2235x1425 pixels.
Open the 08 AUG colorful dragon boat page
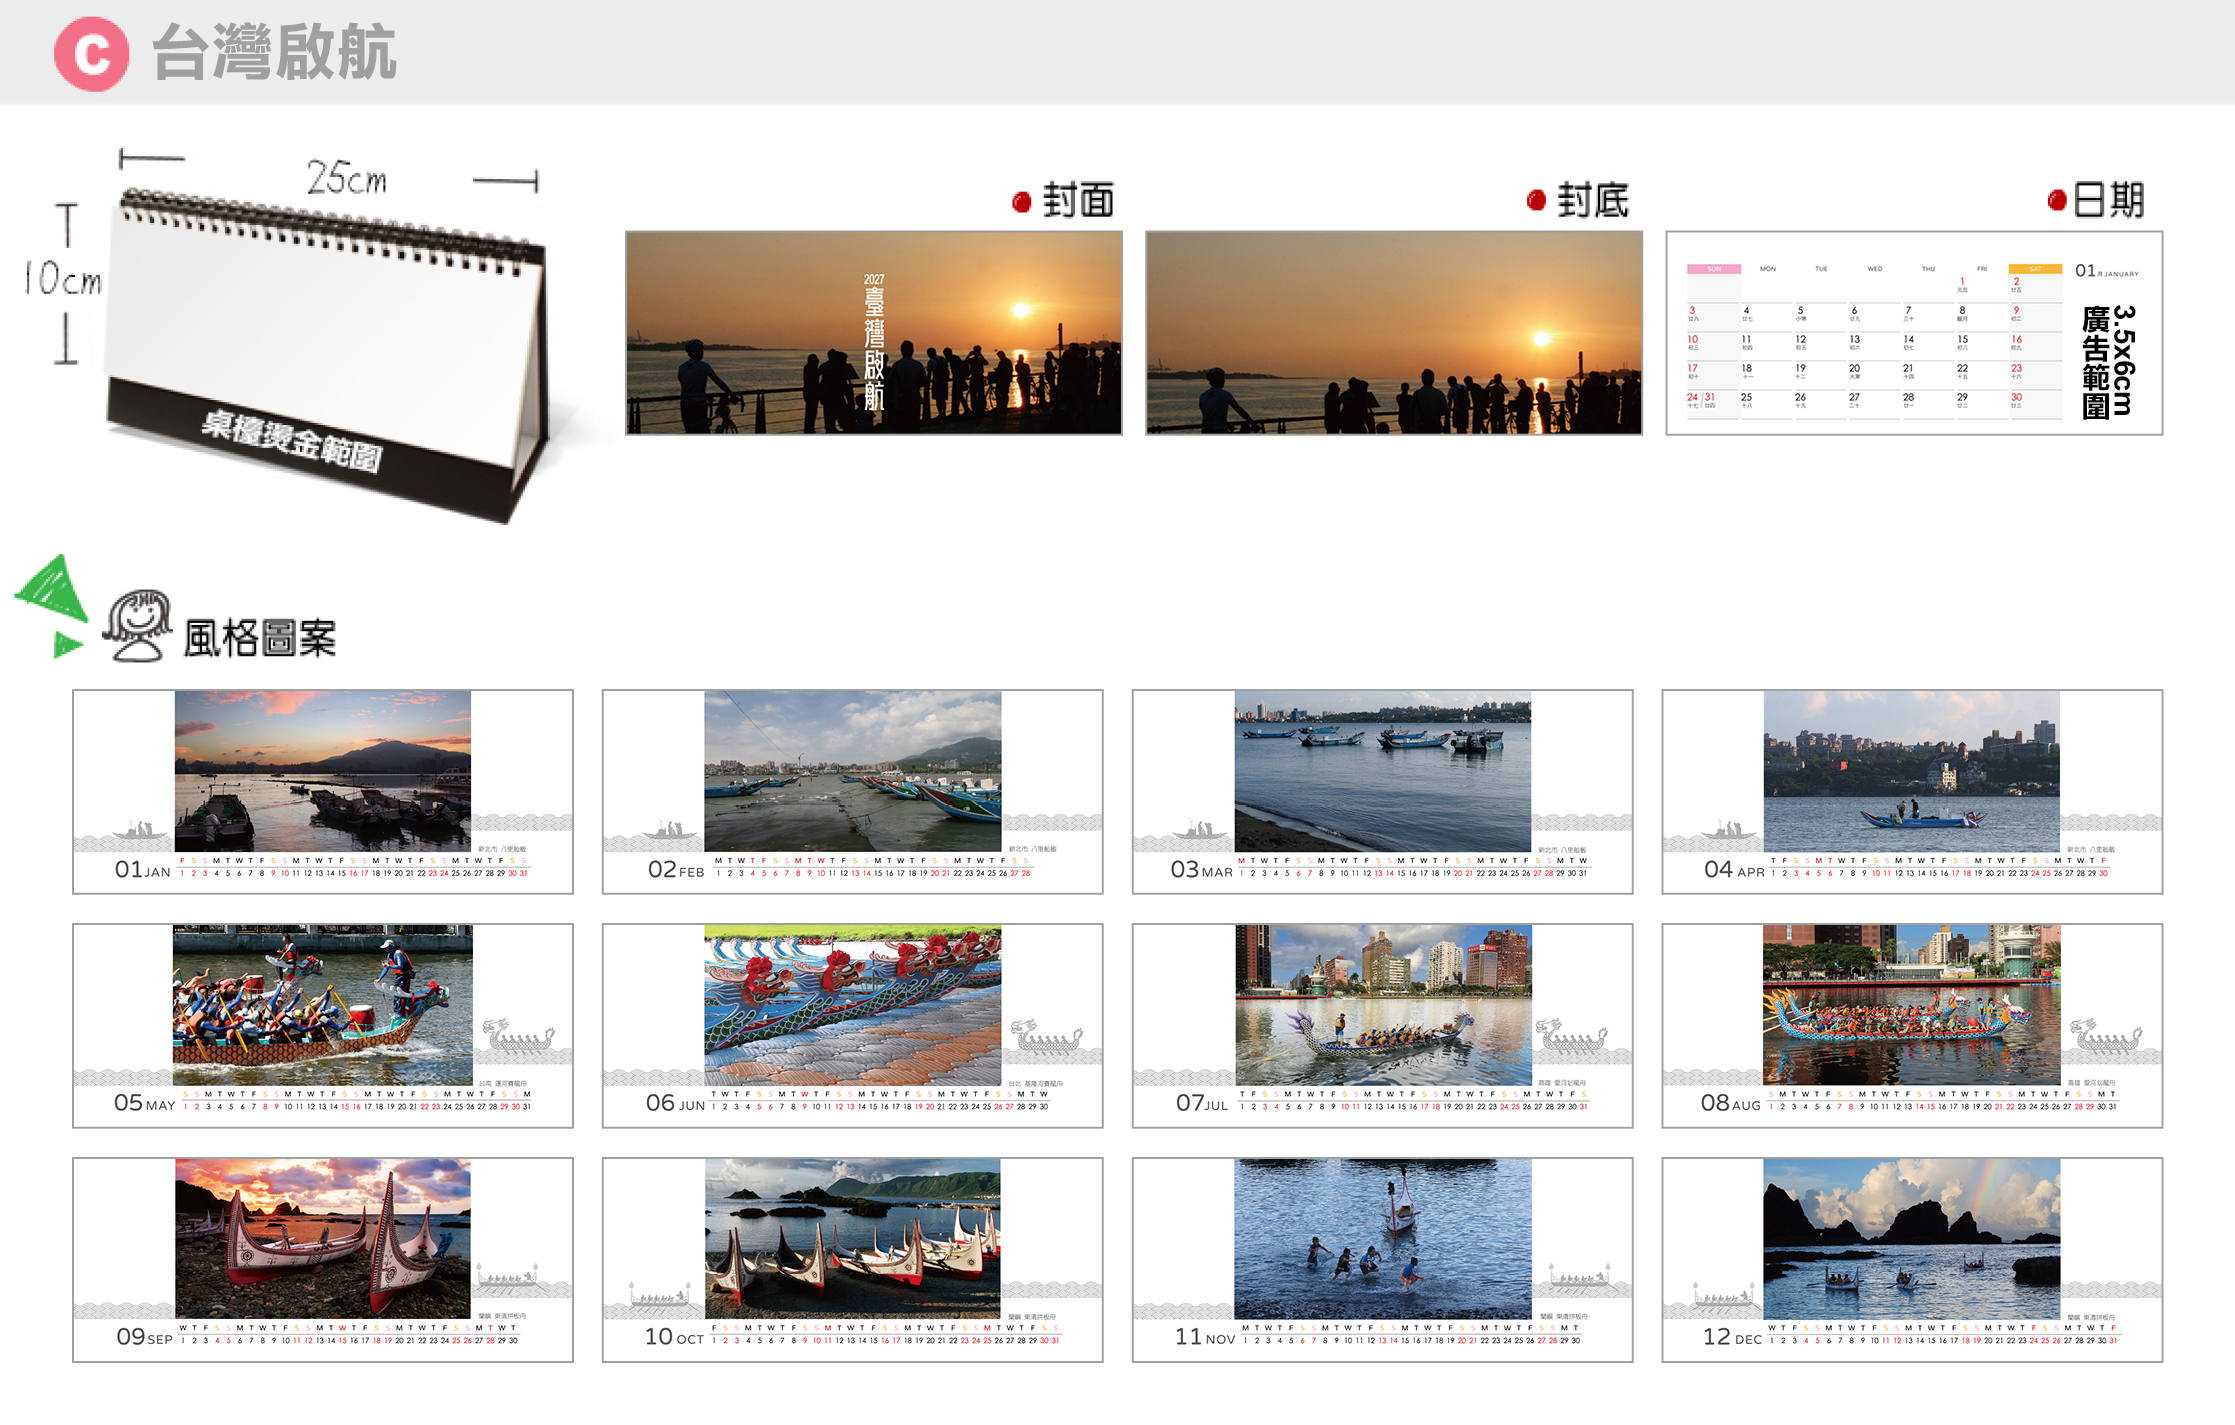(x=1912, y=1025)
